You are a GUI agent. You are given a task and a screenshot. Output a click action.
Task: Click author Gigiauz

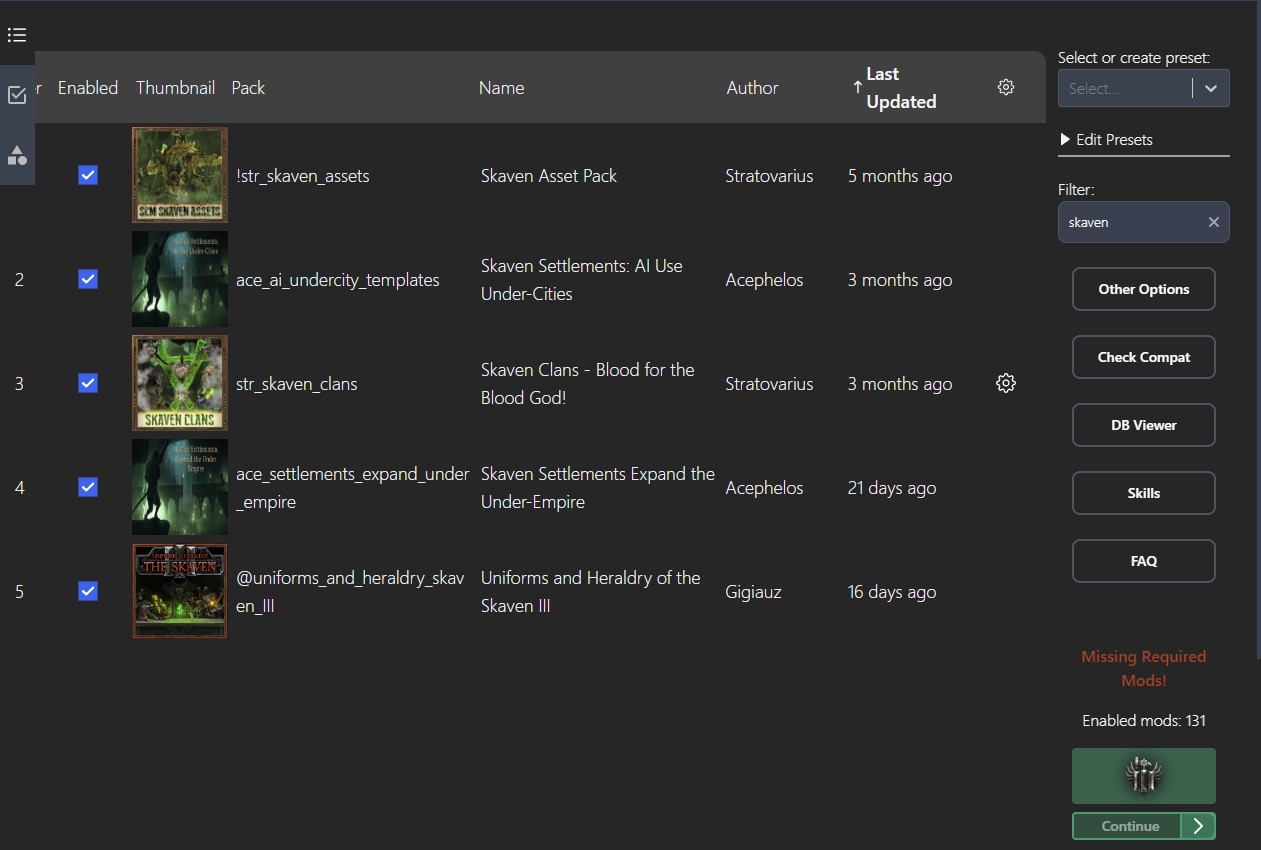coord(753,592)
